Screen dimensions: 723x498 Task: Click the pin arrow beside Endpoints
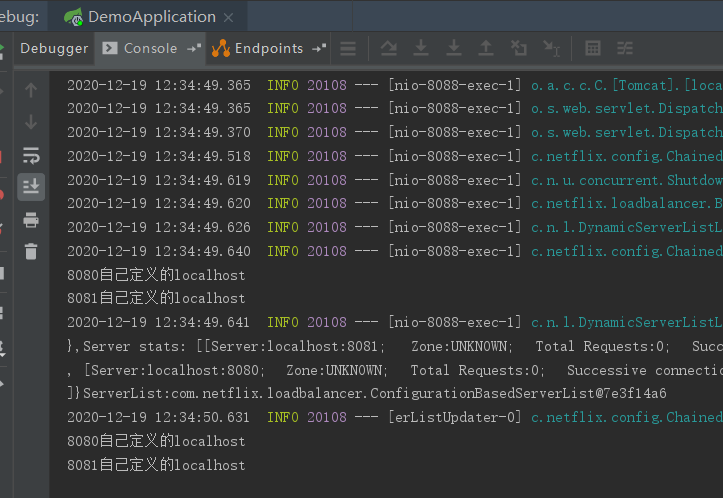point(319,48)
